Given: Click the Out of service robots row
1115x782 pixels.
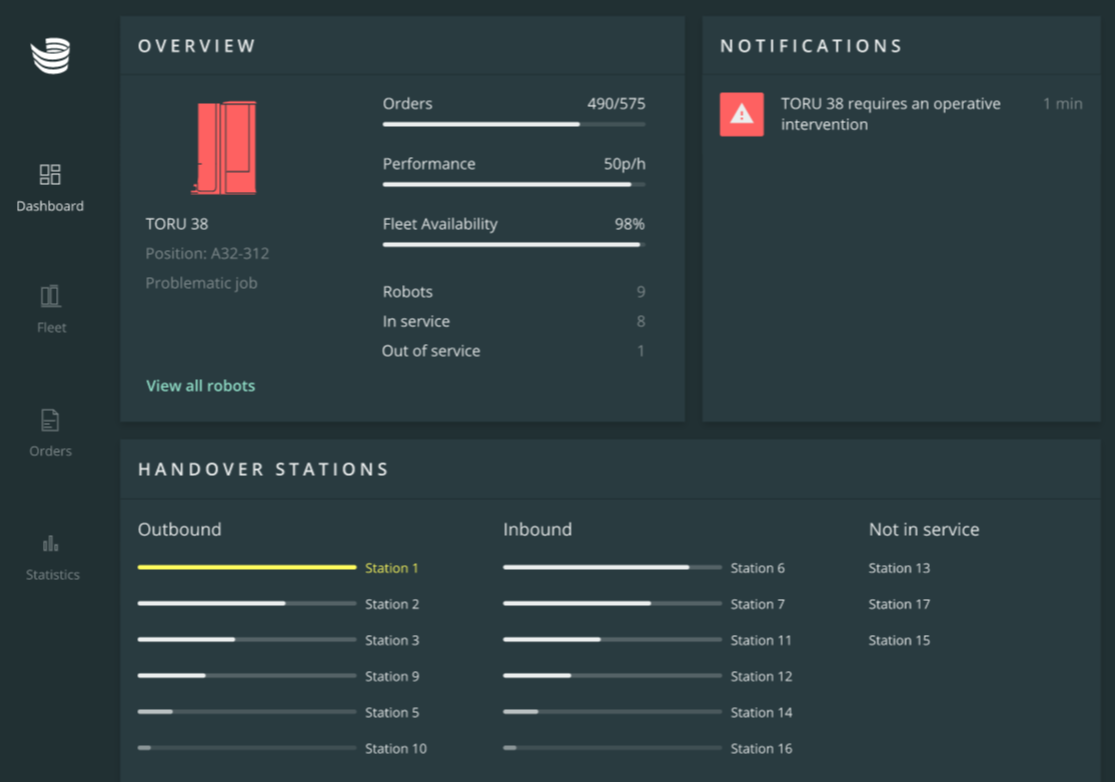Looking at the screenshot, I should click(x=513, y=351).
